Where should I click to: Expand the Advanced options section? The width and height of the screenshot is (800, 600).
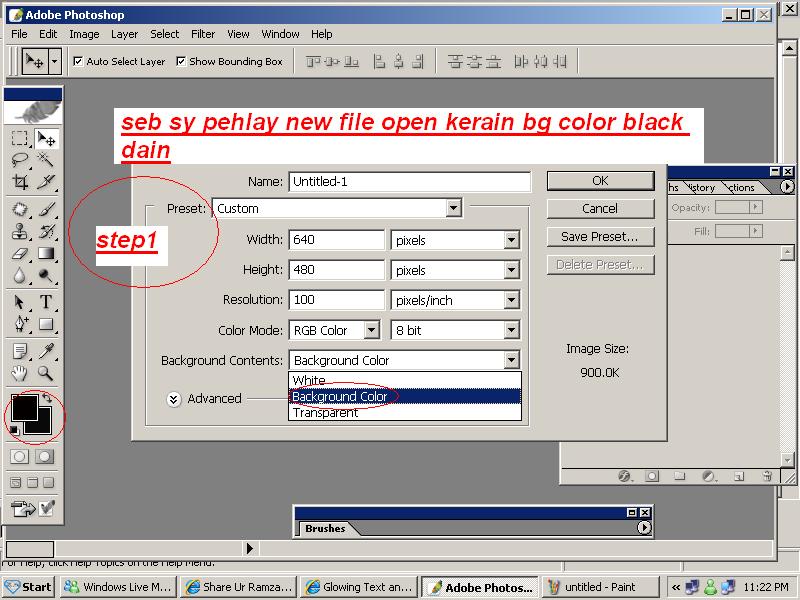pyautogui.click(x=173, y=399)
